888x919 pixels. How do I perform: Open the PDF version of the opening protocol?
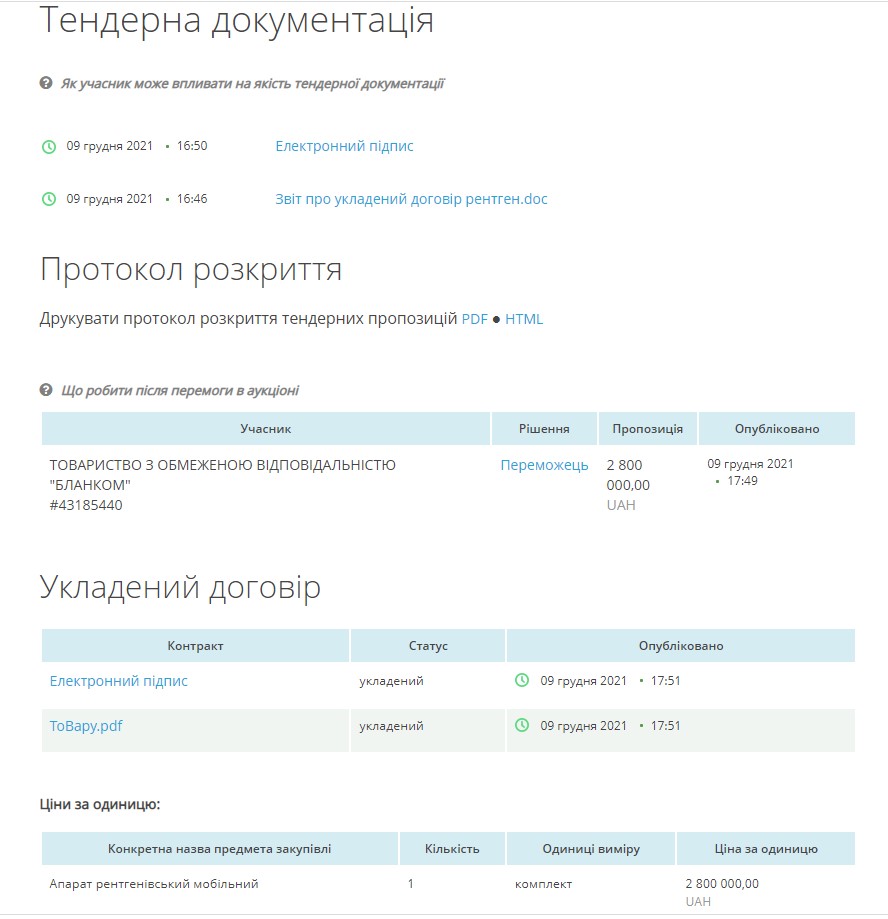click(x=474, y=319)
